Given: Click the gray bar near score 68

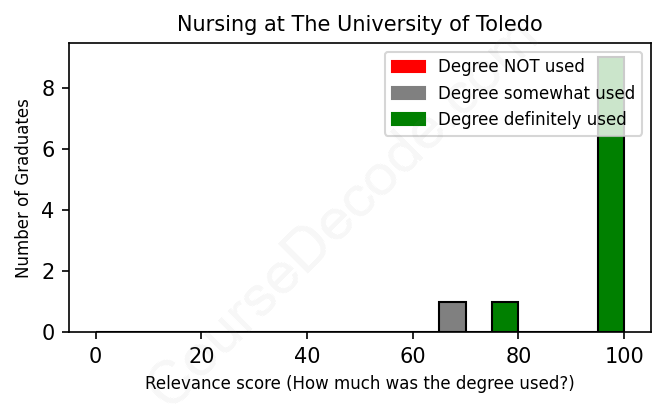Looking at the screenshot, I should (452, 317).
